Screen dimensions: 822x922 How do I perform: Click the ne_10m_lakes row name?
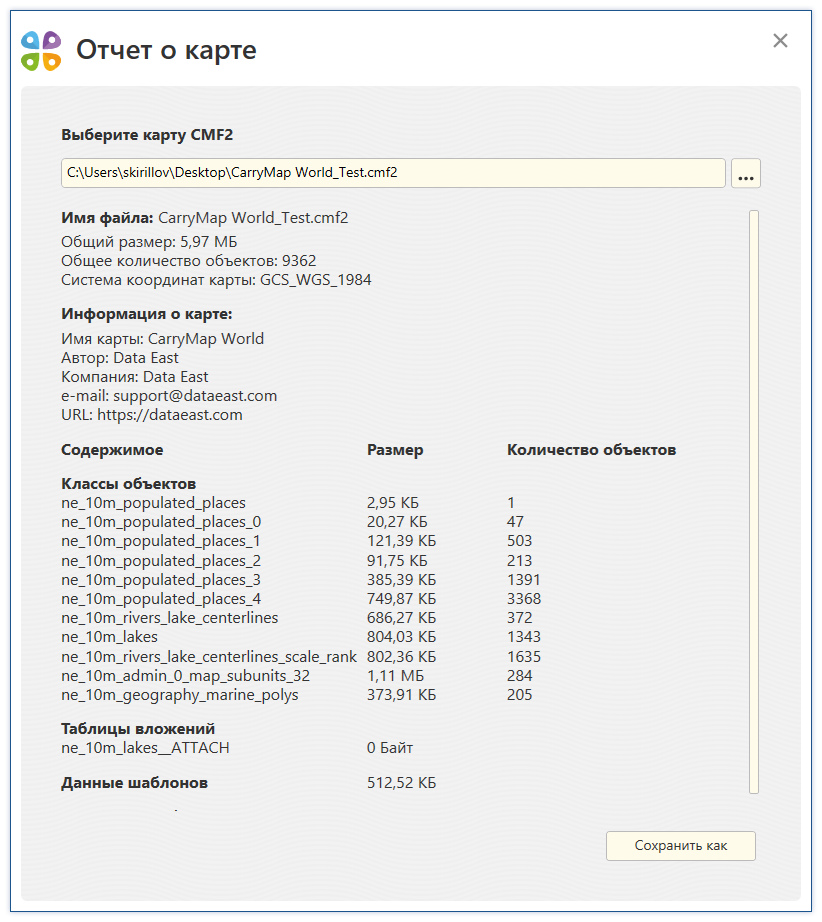pyautogui.click(x=109, y=637)
